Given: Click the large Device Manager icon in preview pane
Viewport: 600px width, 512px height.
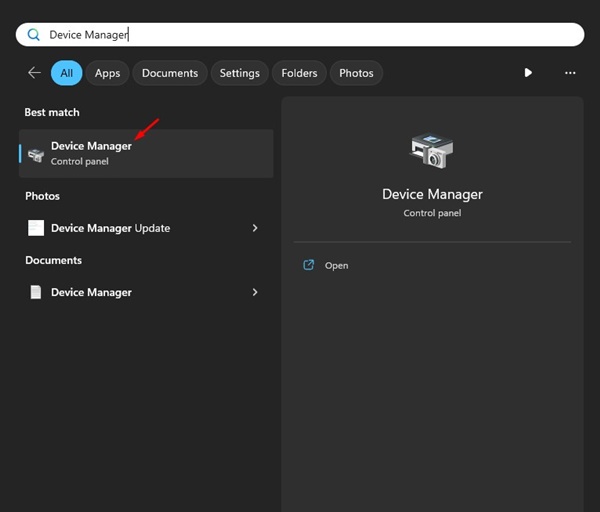Looking at the screenshot, I should [x=432, y=151].
